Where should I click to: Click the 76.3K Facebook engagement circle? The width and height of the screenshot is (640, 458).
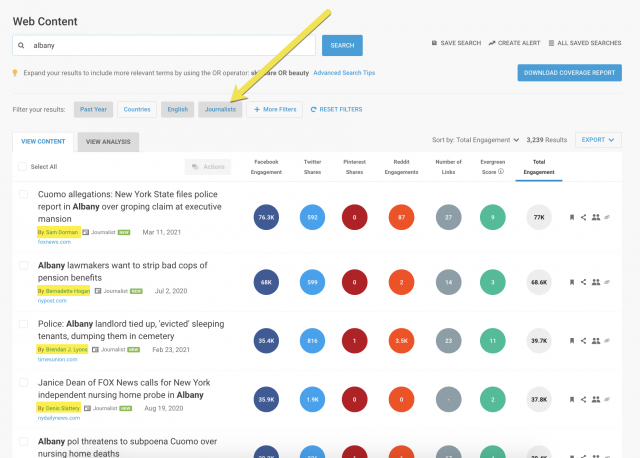click(266, 217)
